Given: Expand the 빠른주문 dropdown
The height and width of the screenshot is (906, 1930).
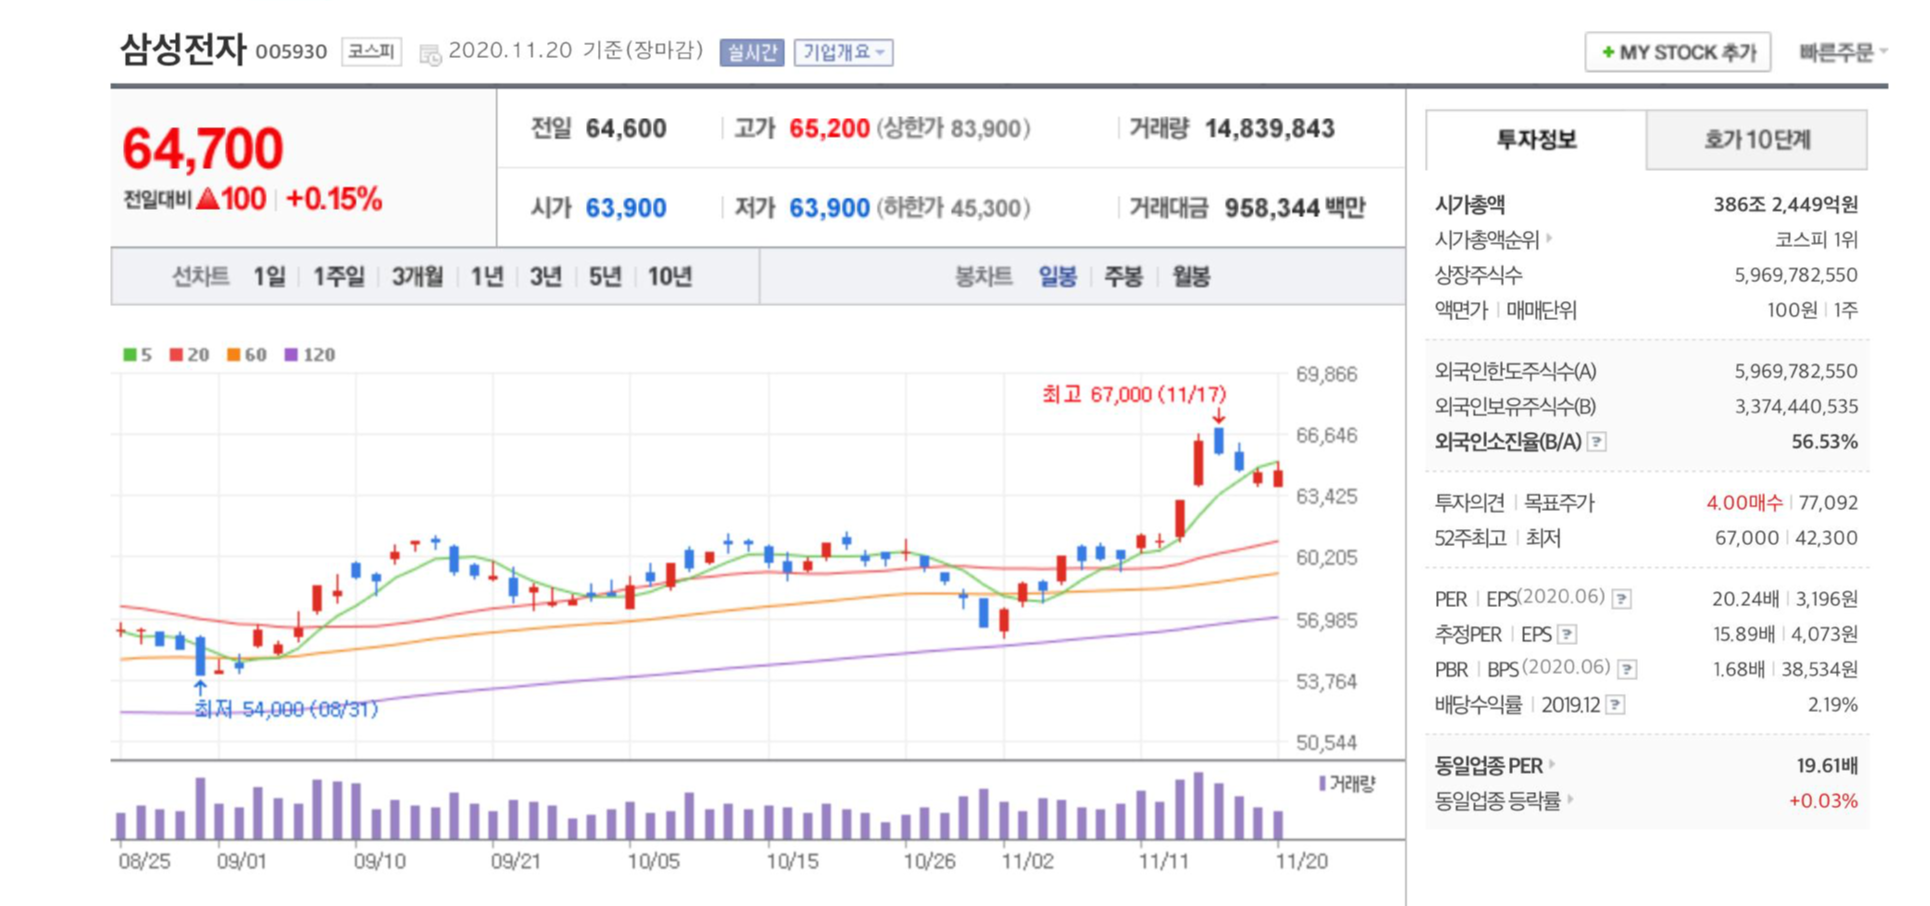Looking at the screenshot, I should 1843,52.
